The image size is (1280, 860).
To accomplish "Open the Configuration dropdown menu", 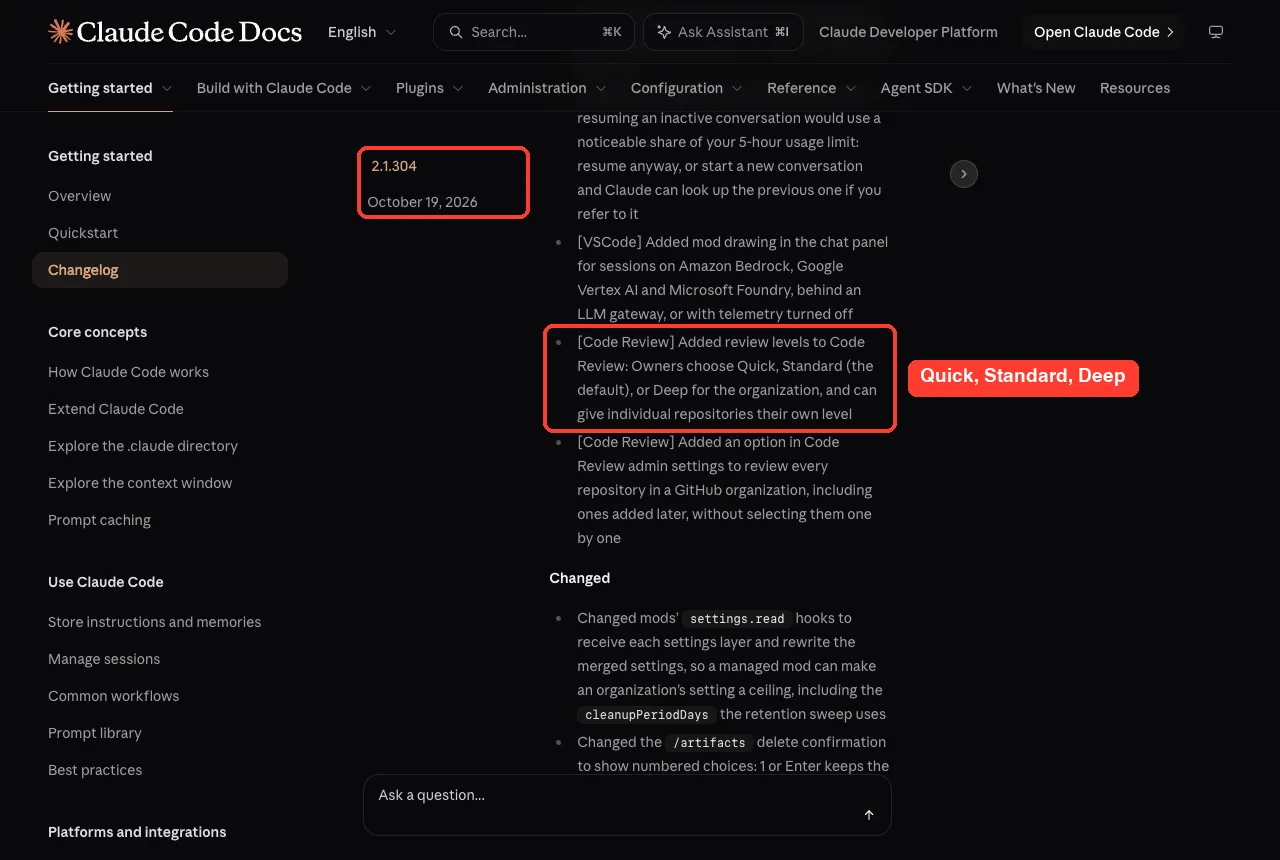I will click(687, 88).
